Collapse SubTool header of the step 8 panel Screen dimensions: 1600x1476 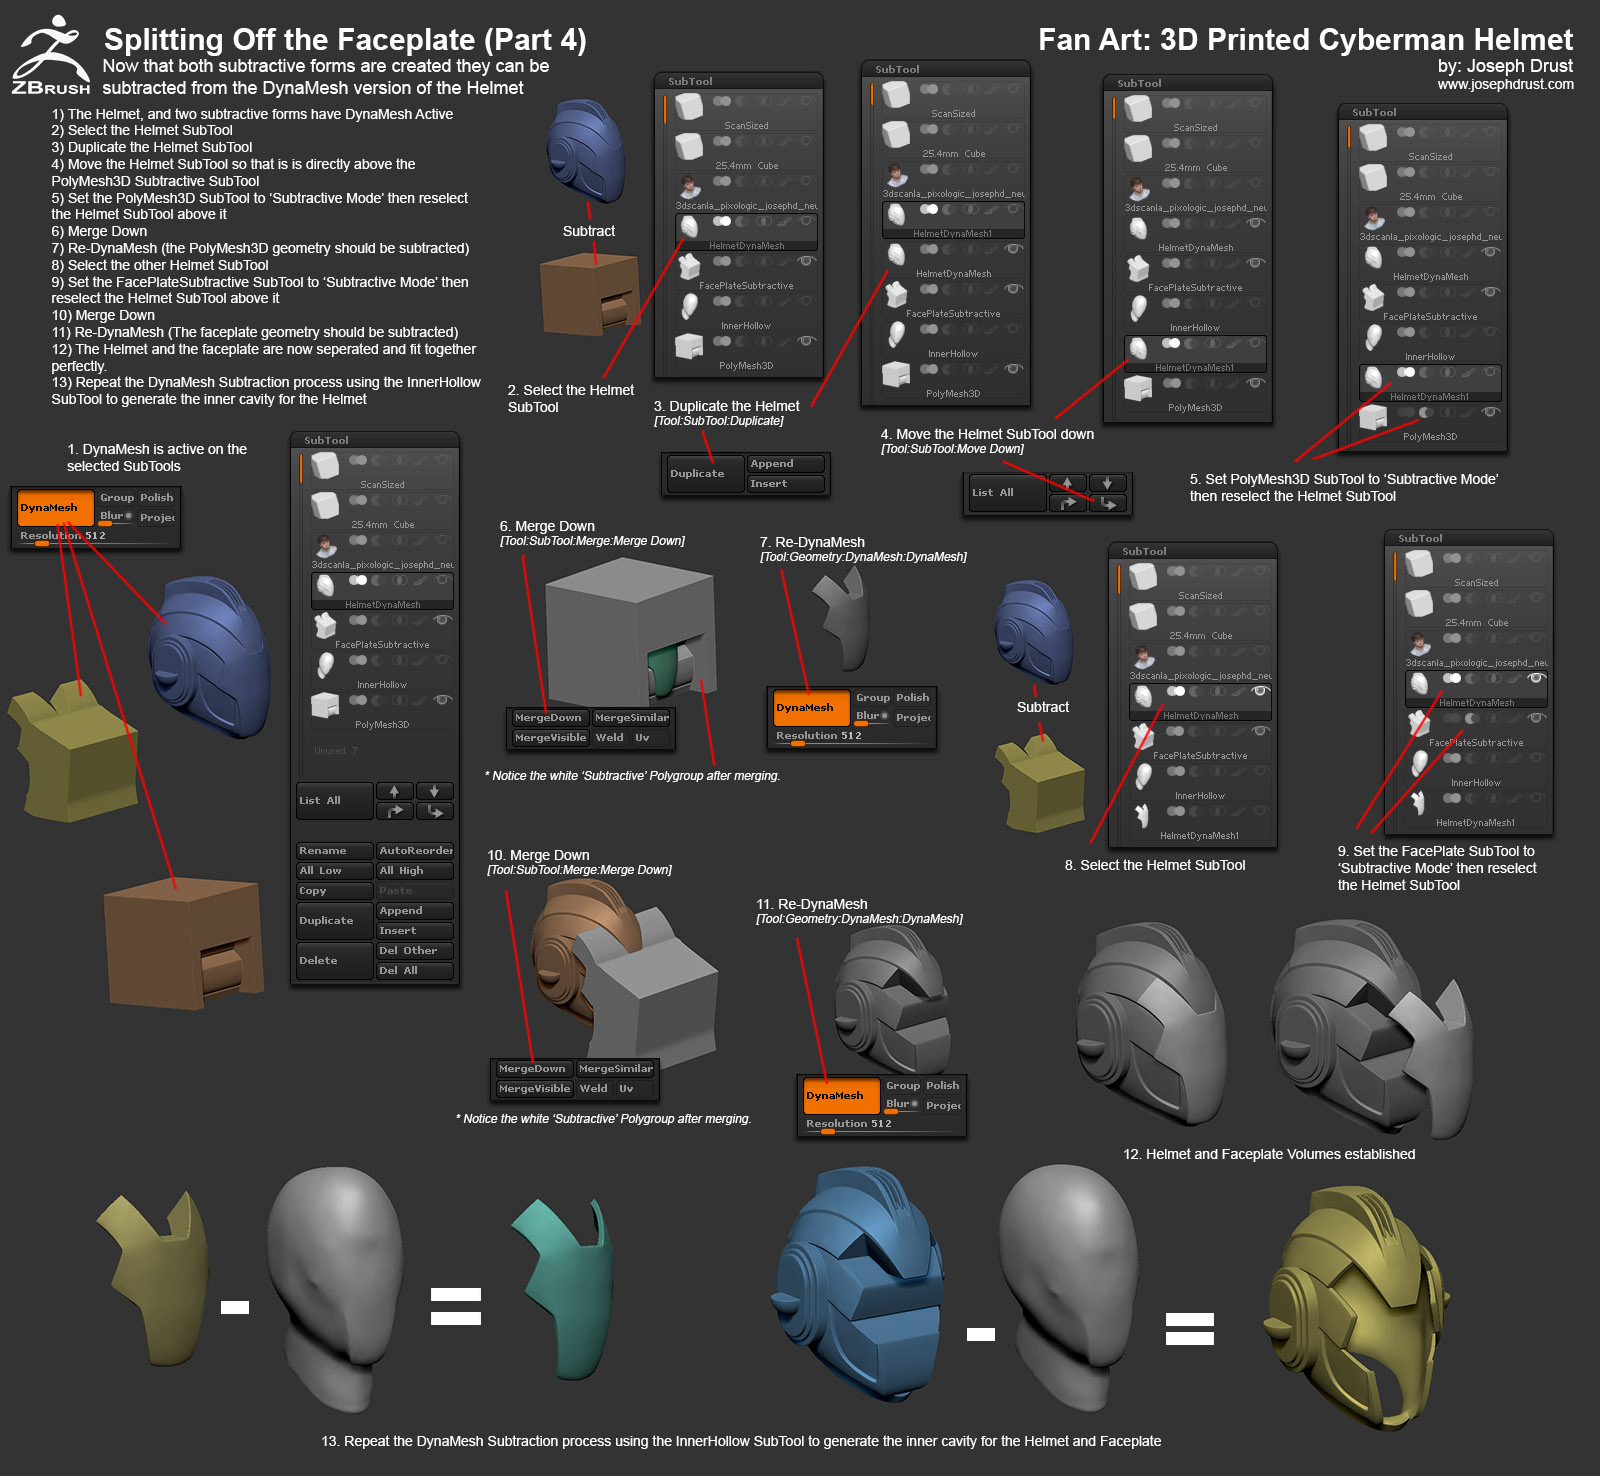pos(1192,551)
